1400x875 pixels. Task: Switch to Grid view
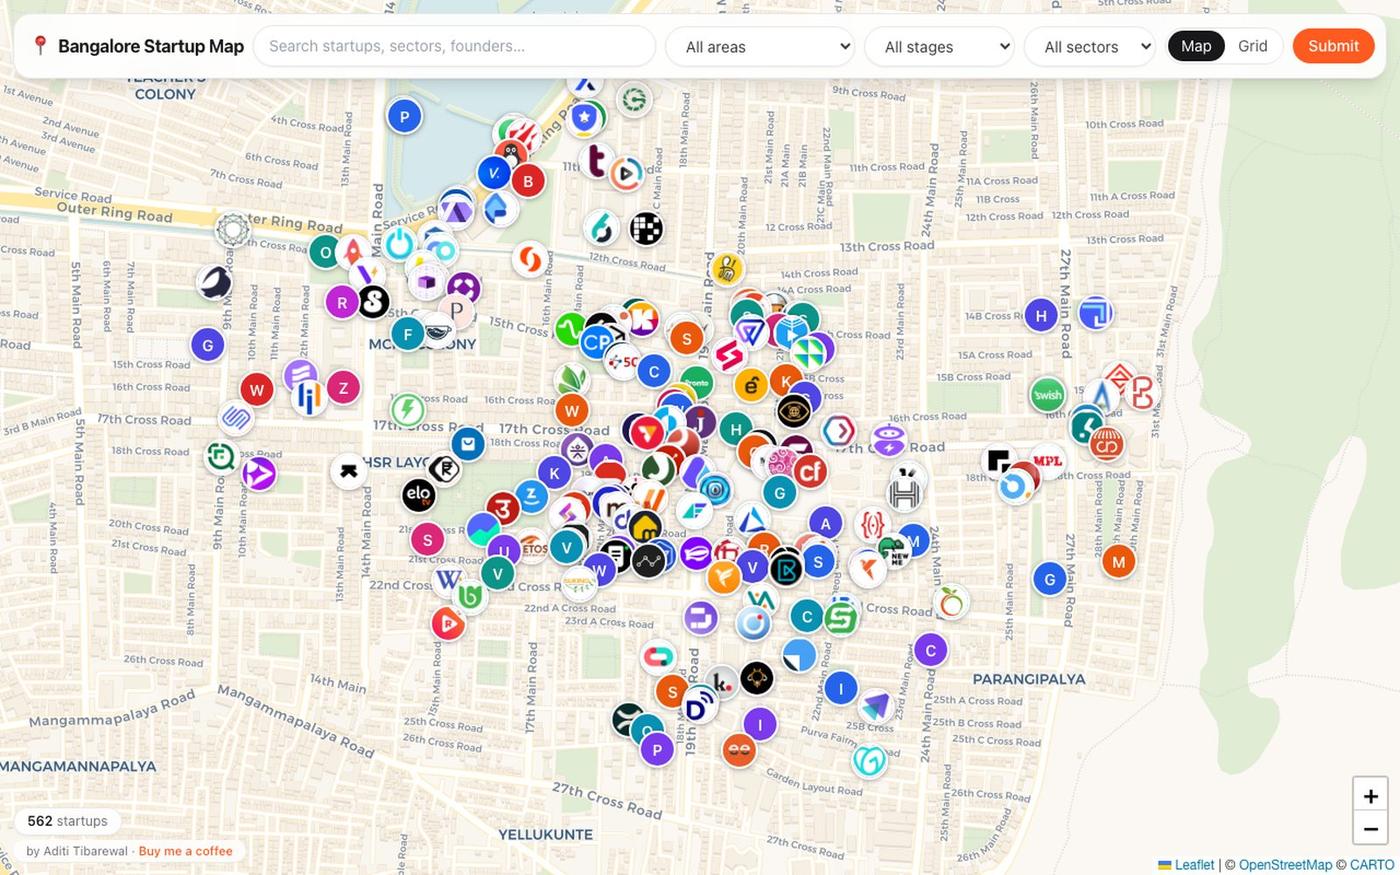(1253, 46)
